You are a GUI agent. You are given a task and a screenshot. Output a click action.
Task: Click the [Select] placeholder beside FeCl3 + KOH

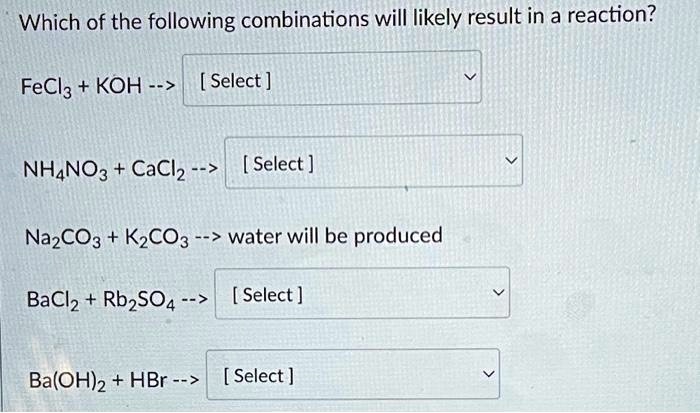coord(237,80)
